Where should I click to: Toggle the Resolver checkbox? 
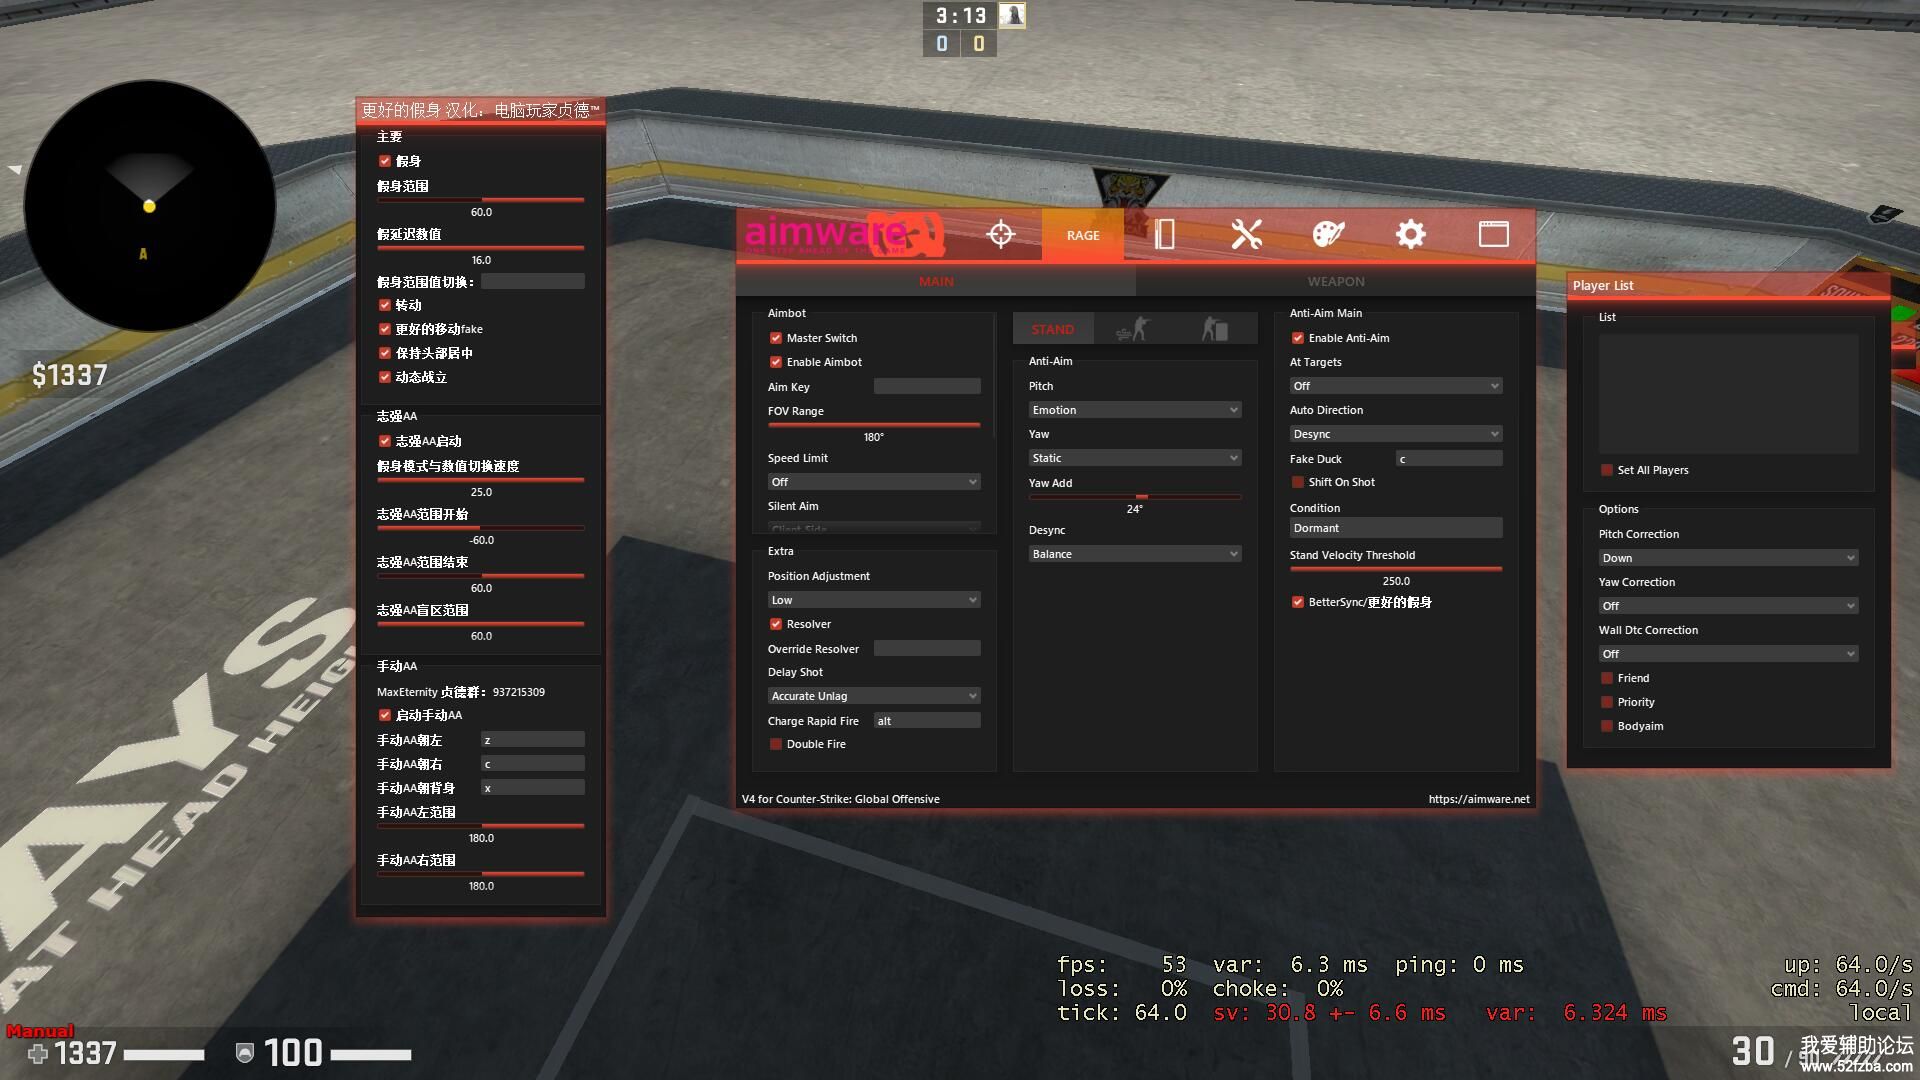coord(775,624)
